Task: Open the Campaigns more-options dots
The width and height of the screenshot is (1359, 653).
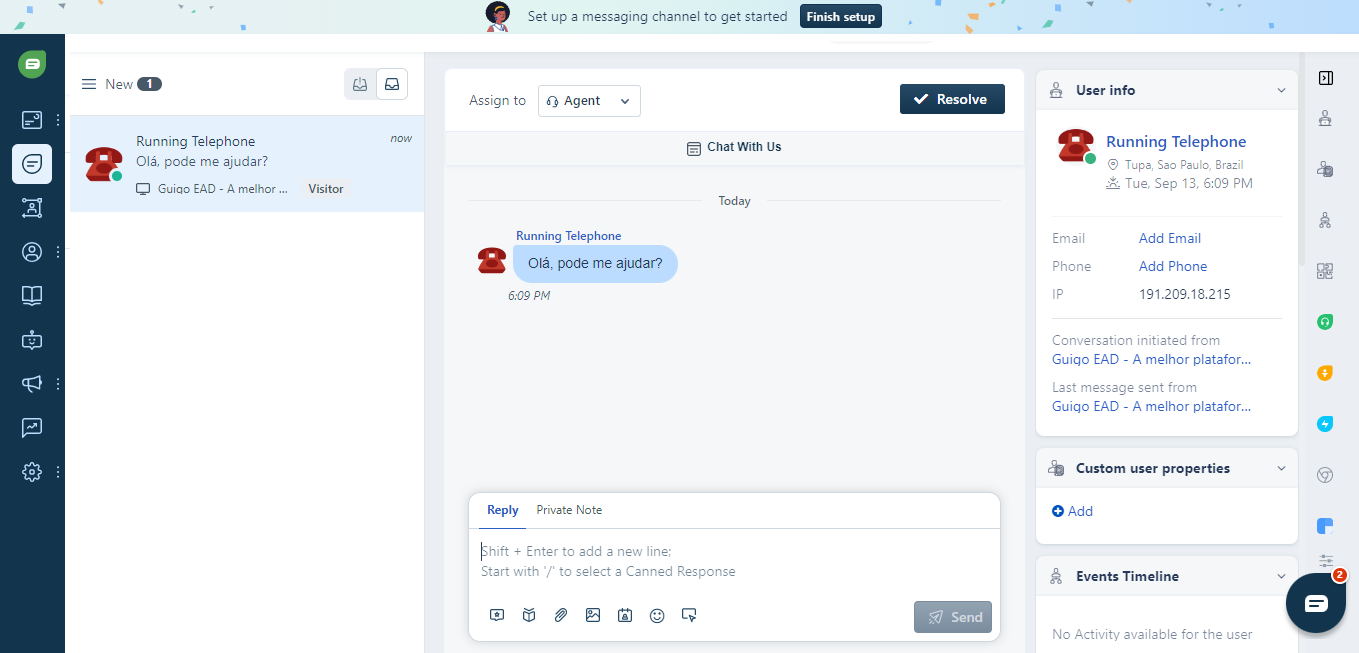Action: (x=58, y=383)
